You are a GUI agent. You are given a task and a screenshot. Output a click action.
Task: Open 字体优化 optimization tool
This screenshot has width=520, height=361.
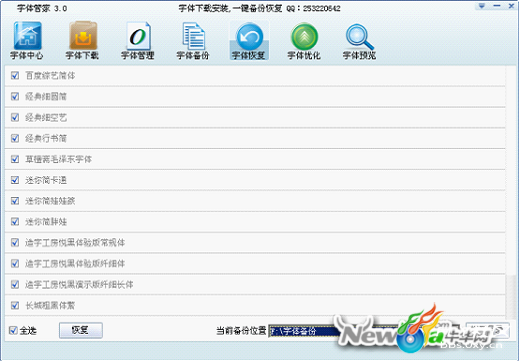[x=304, y=41]
